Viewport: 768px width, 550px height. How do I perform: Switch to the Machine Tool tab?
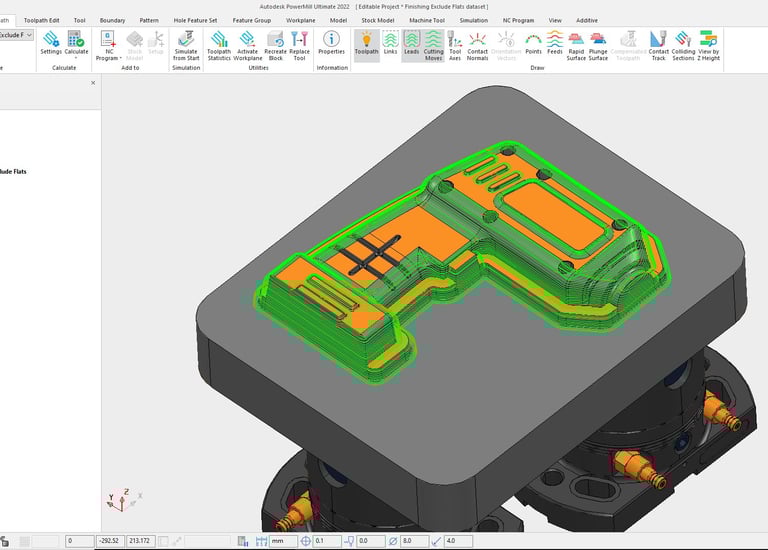(427, 21)
